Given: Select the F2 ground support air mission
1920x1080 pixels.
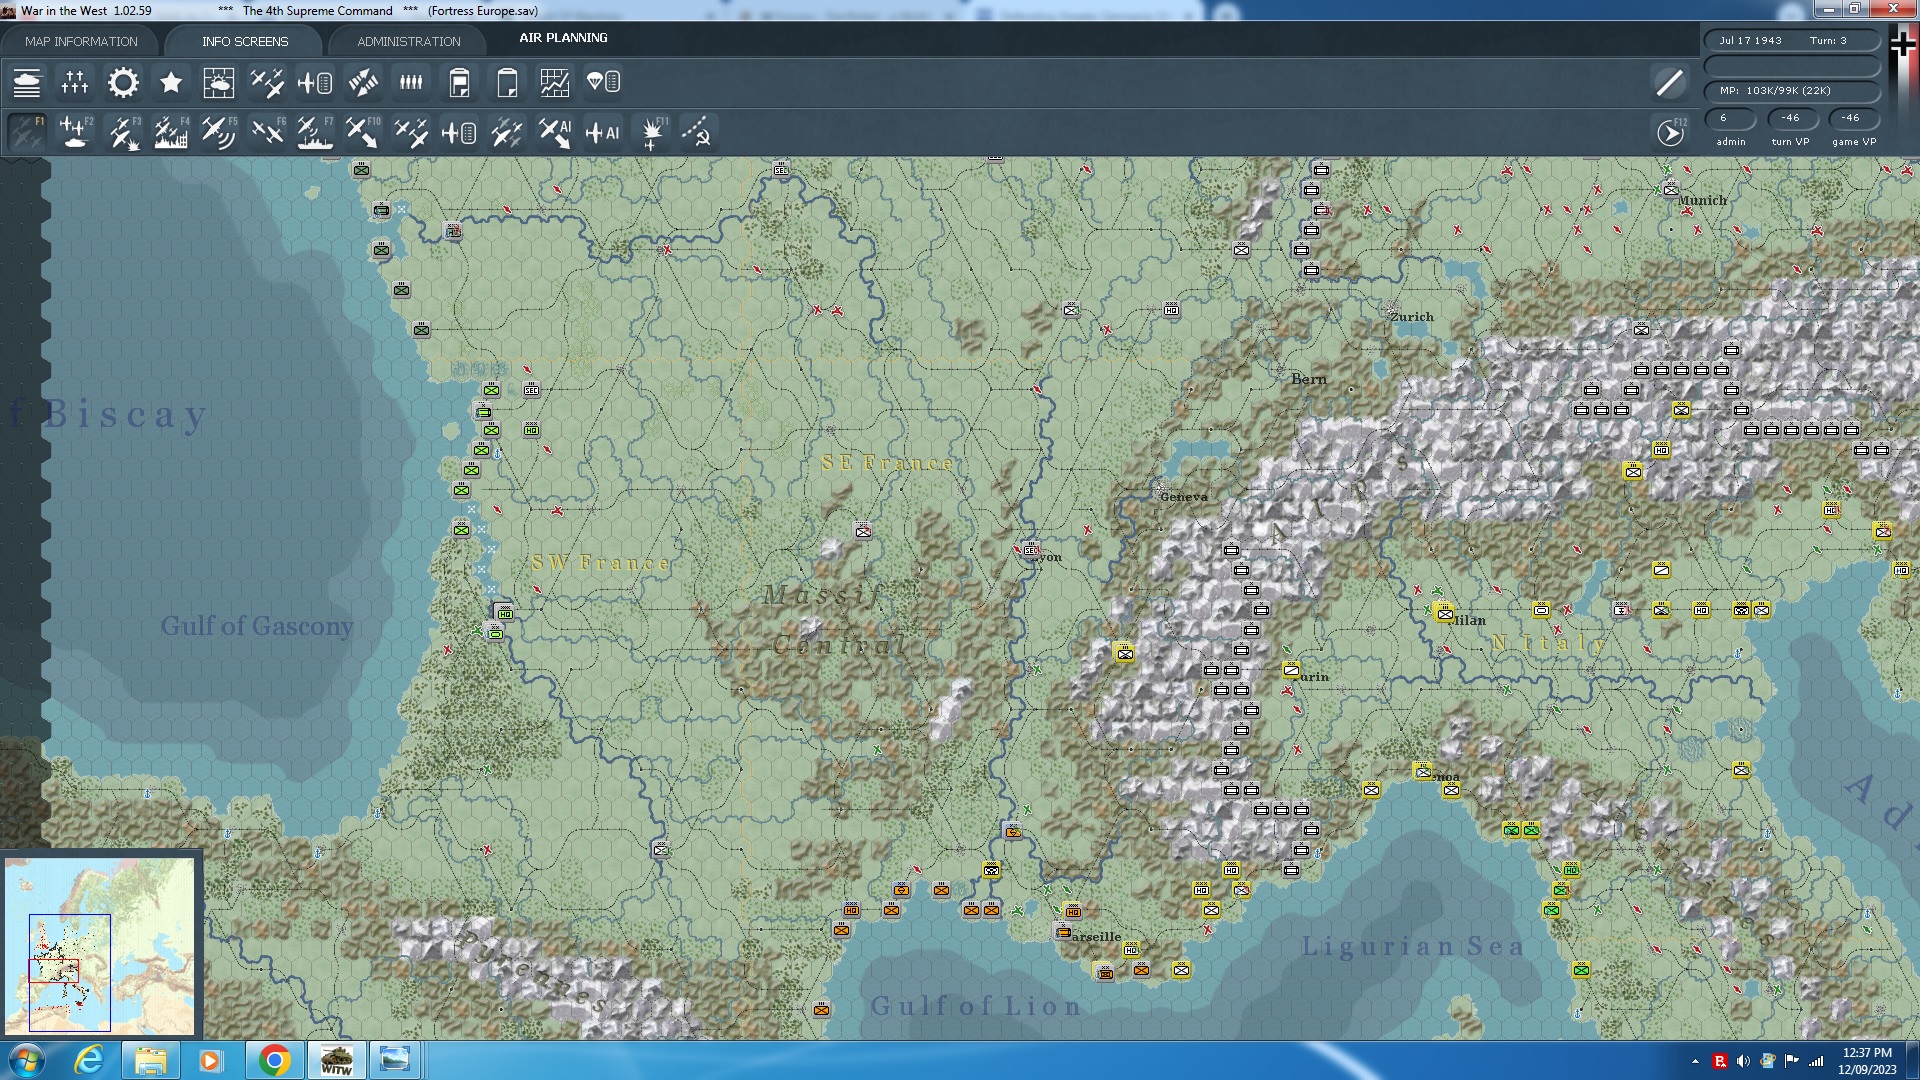Looking at the screenshot, I should [x=75, y=133].
